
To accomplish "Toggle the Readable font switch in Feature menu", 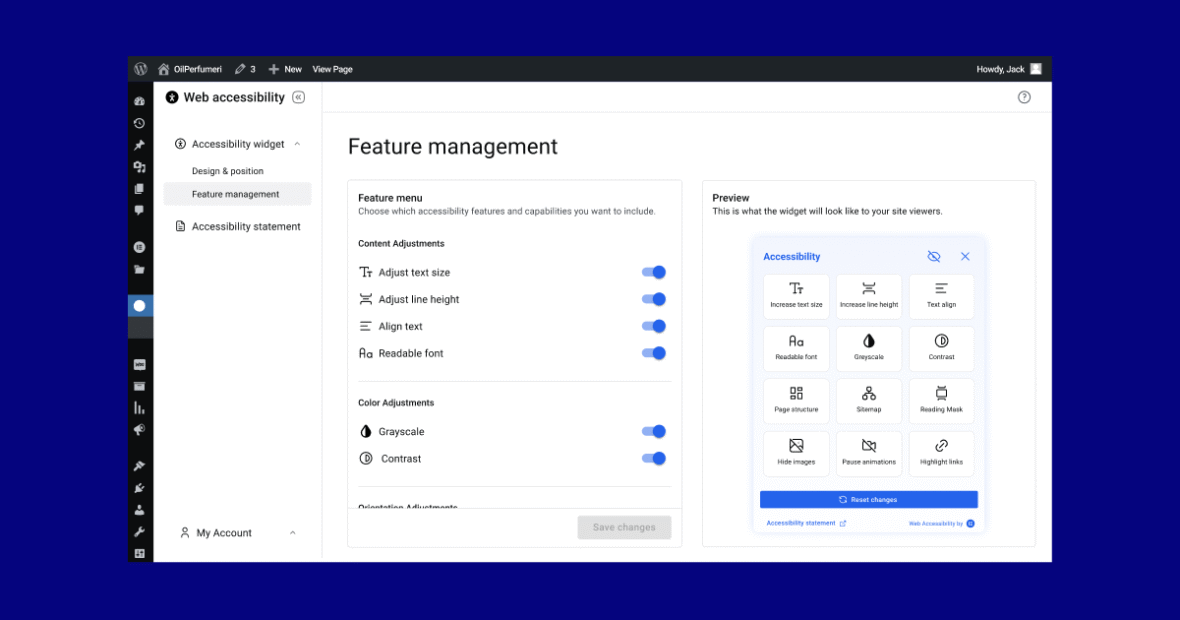I will click(653, 354).
